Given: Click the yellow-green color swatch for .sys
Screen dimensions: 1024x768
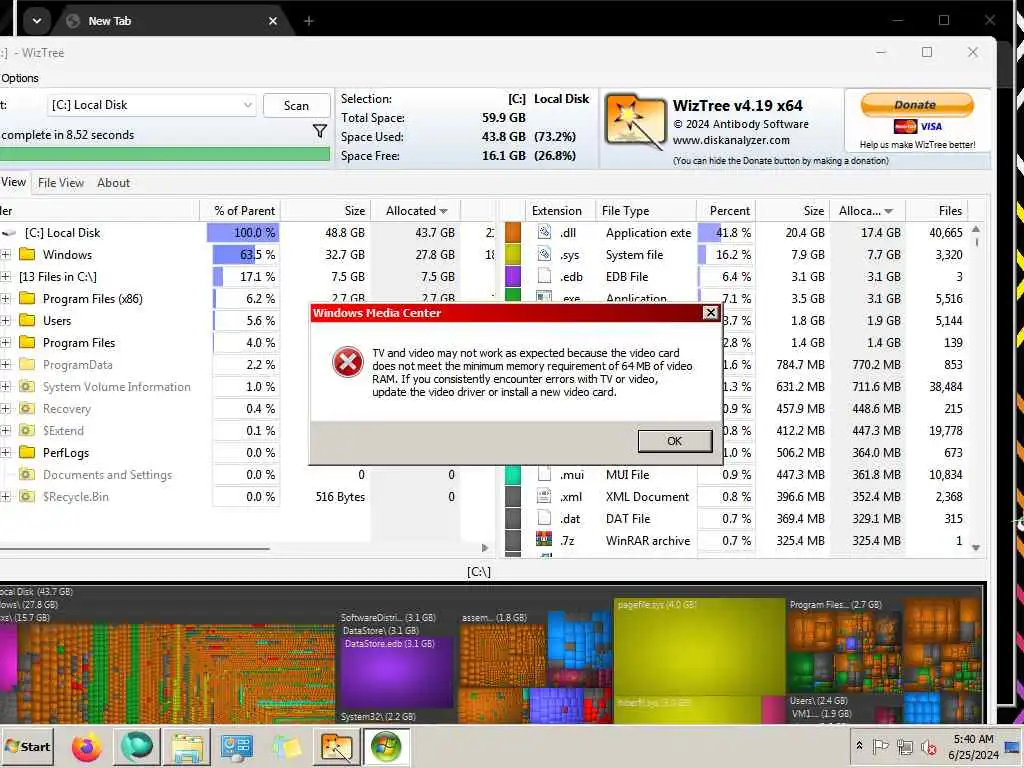Looking at the screenshot, I should click(513, 255).
